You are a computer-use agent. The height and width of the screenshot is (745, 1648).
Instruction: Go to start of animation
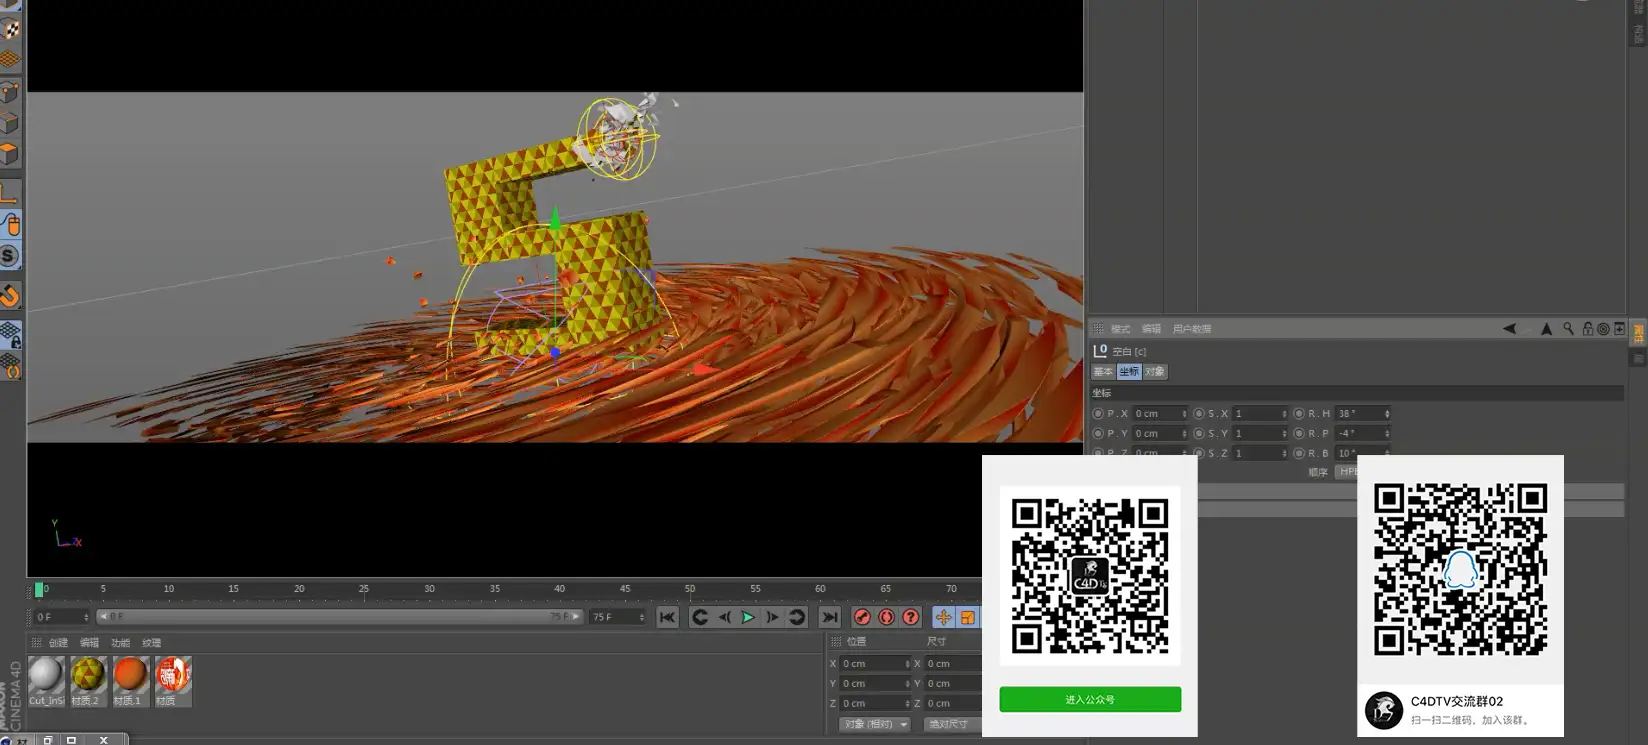pyautogui.click(x=667, y=617)
